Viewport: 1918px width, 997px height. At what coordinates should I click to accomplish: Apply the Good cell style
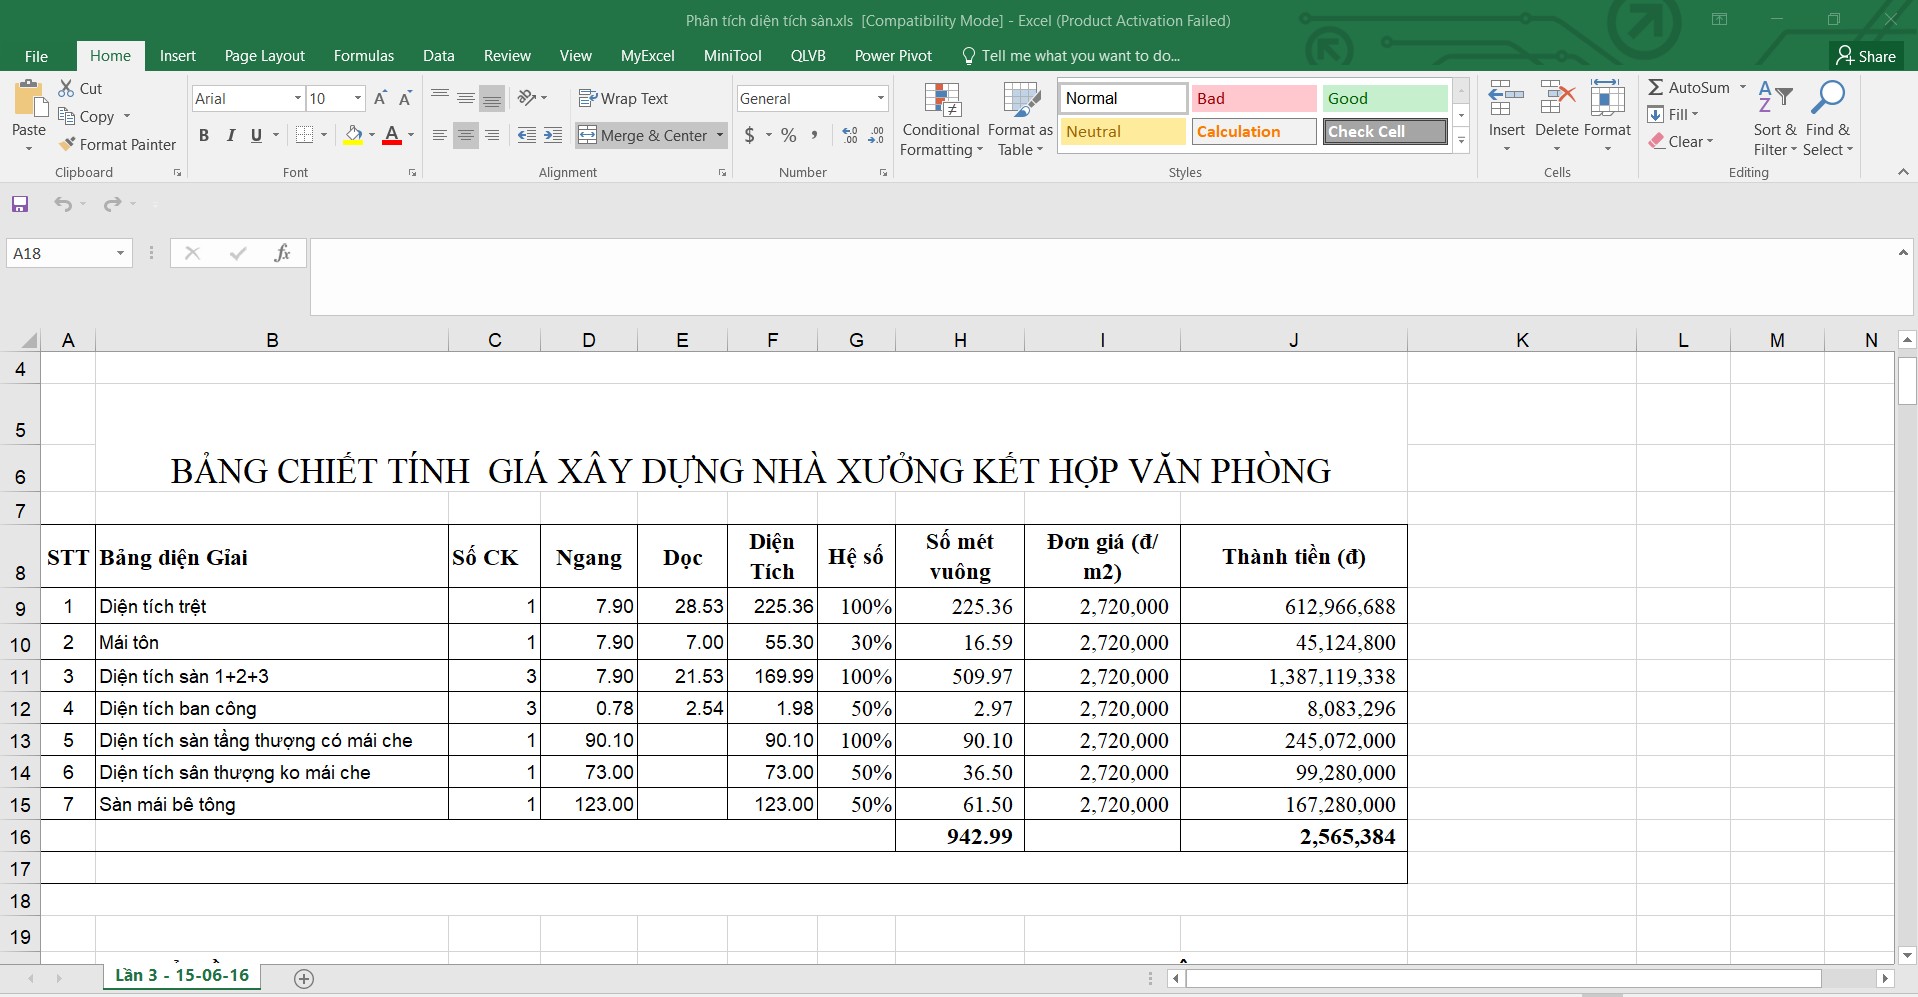tap(1384, 99)
